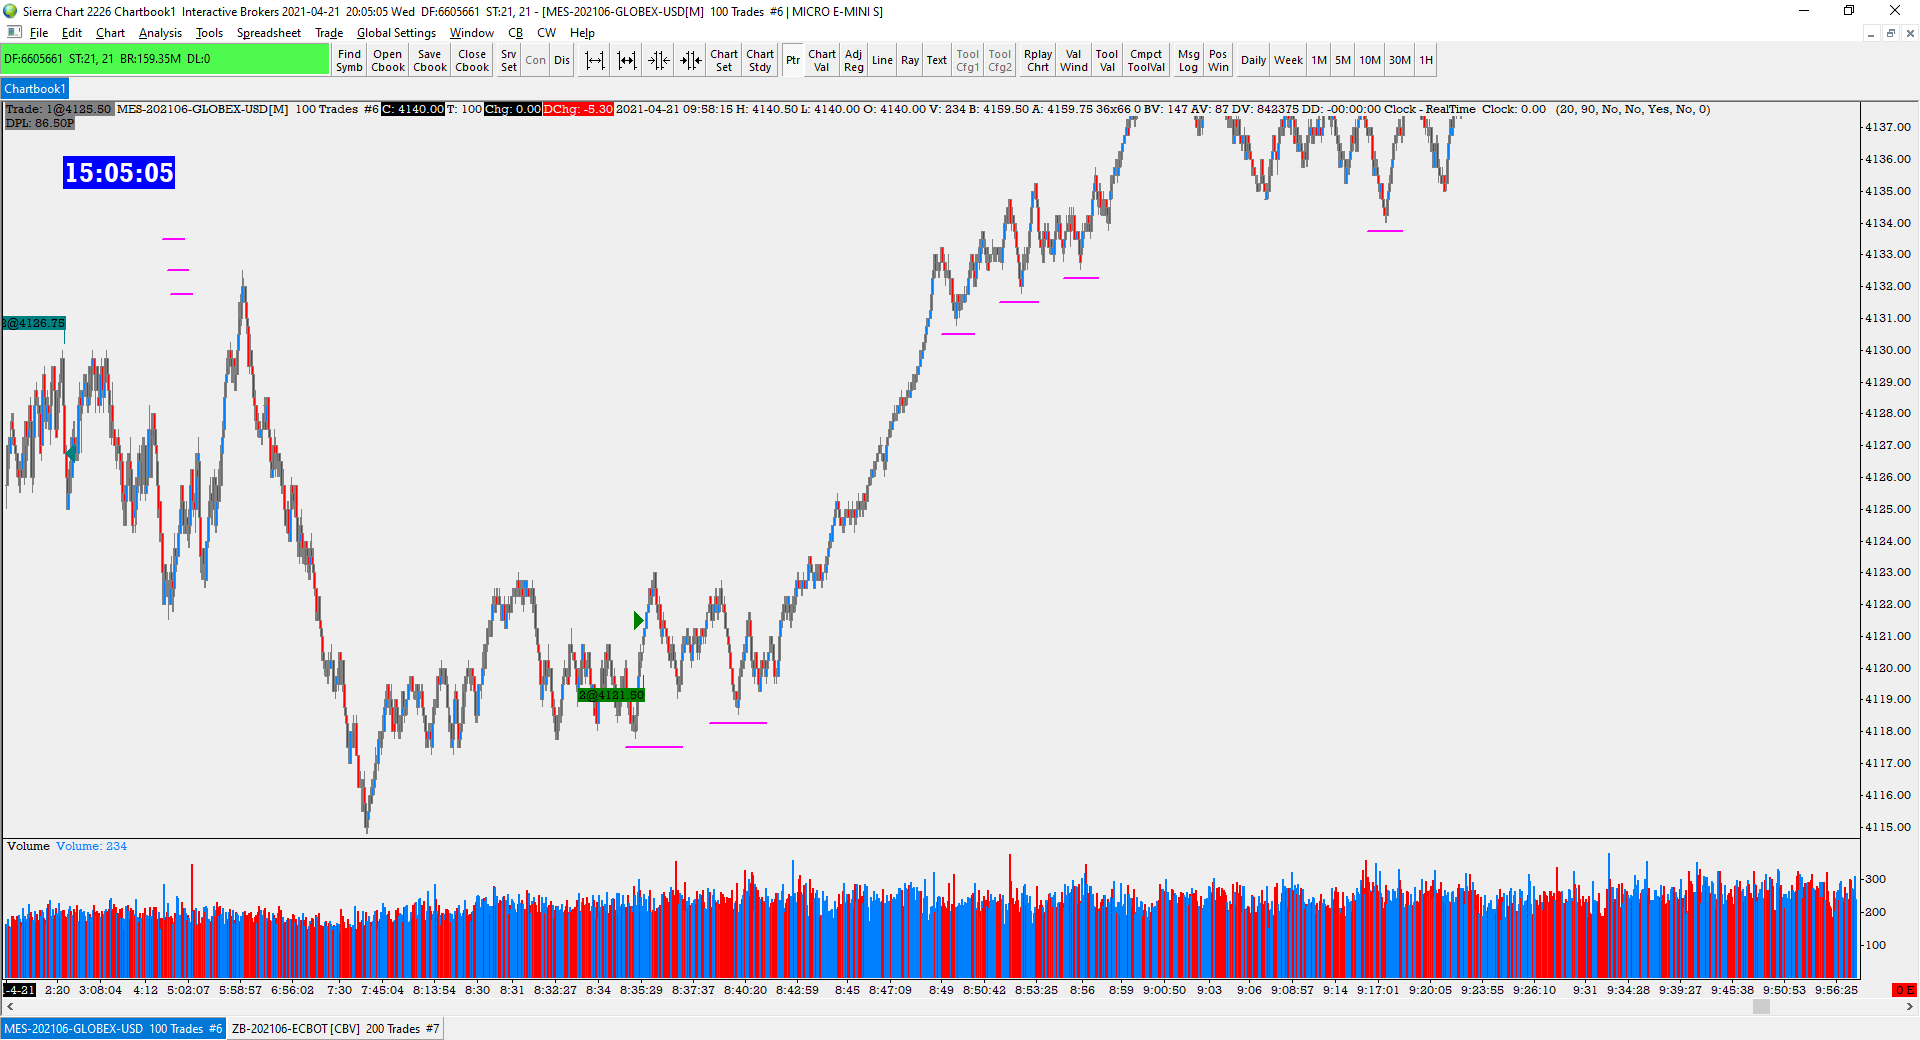The height and width of the screenshot is (1040, 1920).
Task: Open the Trade menu
Action: pyautogui.click(x=329, y=33)
